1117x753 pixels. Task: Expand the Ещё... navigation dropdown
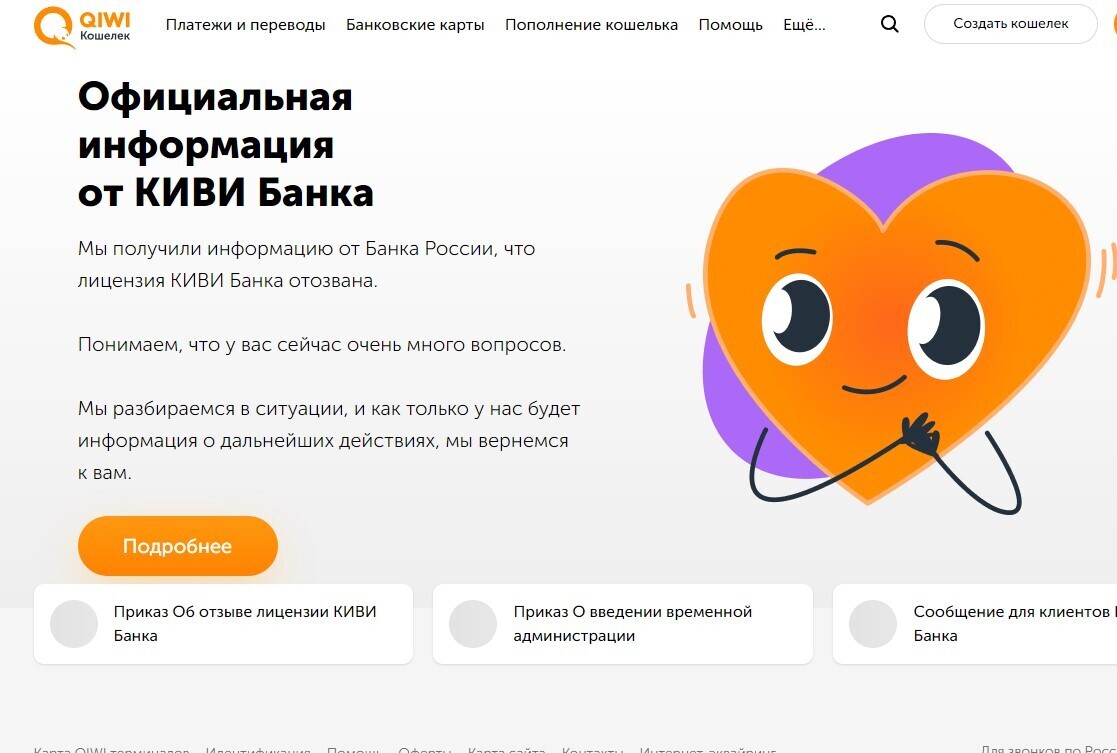coord(804,25)
